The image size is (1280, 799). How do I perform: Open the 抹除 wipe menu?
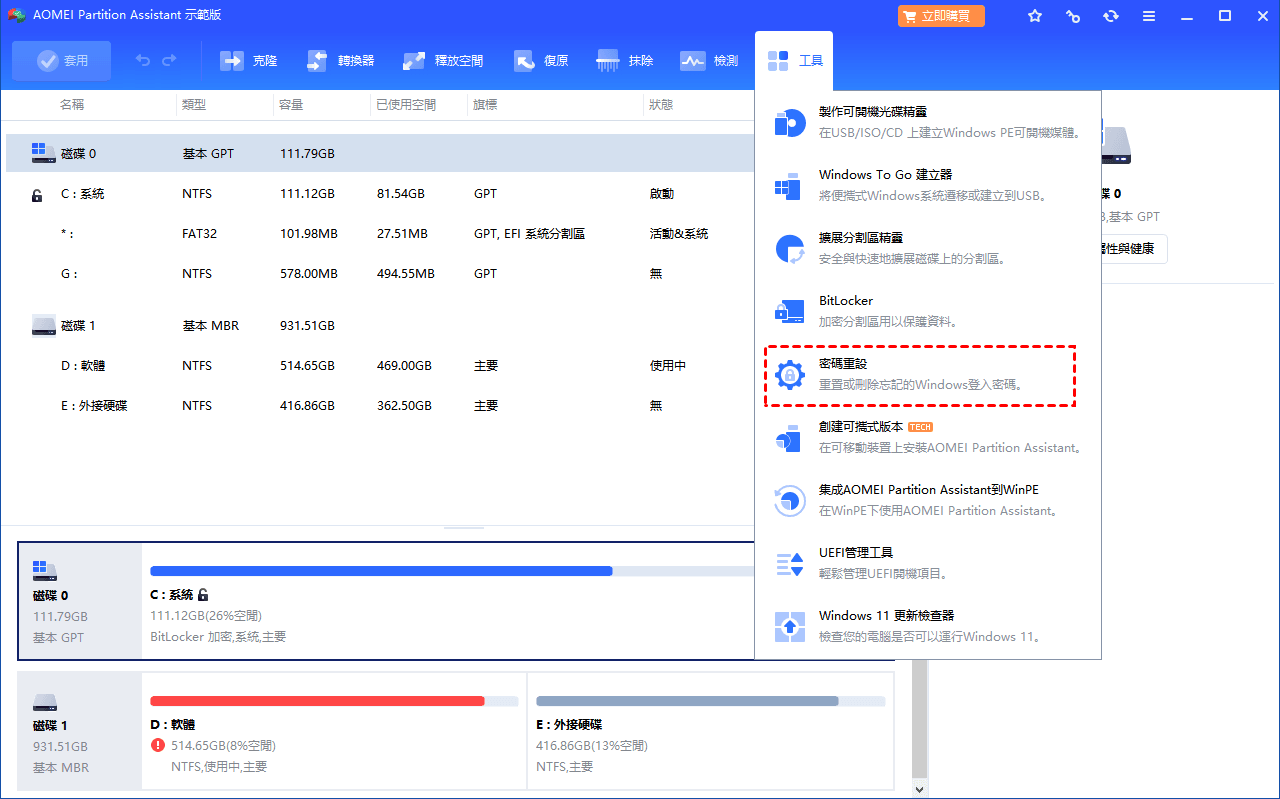click(x=625, y=61)
